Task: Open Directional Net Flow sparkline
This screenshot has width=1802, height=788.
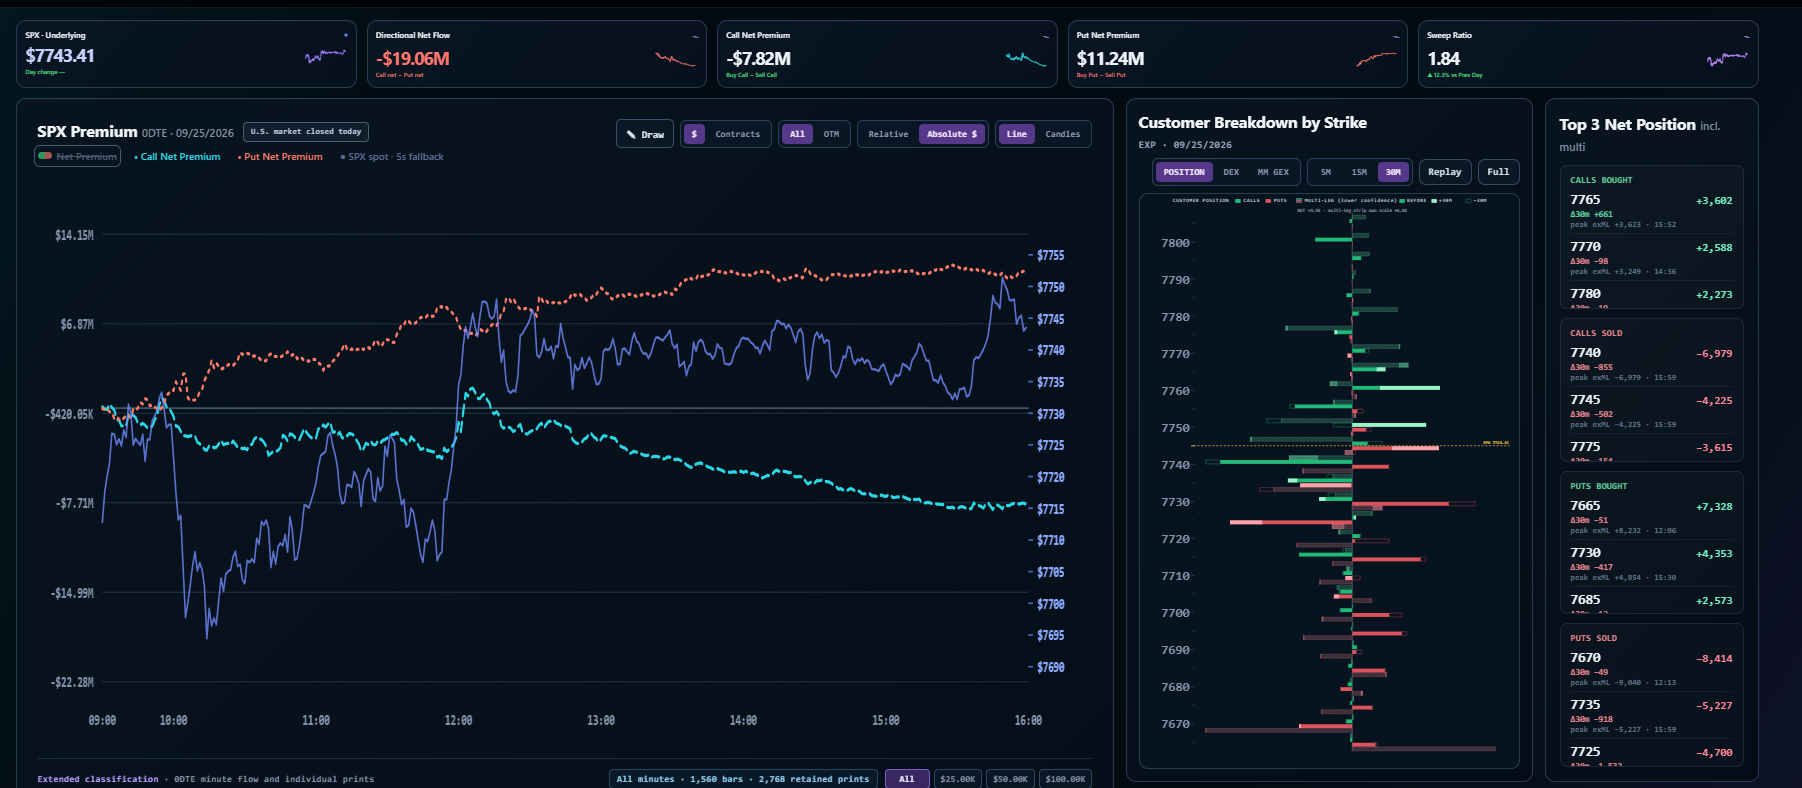Action: [675, 60]
